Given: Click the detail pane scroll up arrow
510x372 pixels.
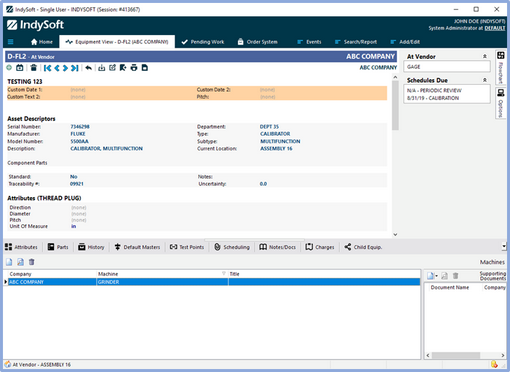Looking at the screenshot, I should coord(395,77).
